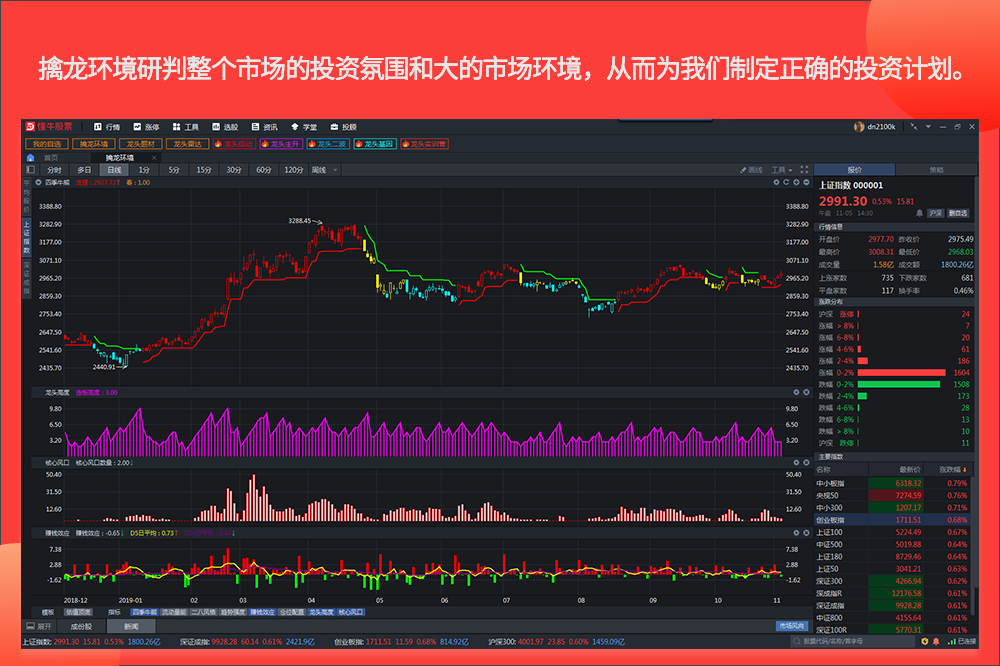Open the 涨停 limit-up menu
This screenshot has width=1000, height=666.
146,127
